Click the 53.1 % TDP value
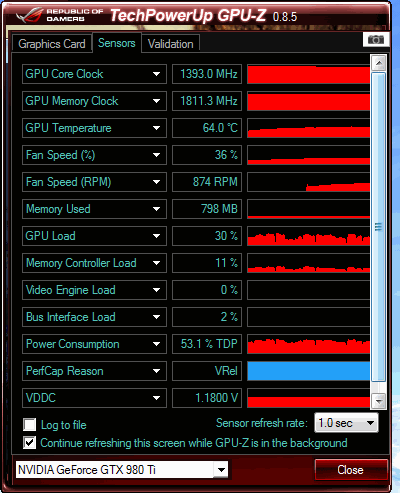 (x=207, y=344)
